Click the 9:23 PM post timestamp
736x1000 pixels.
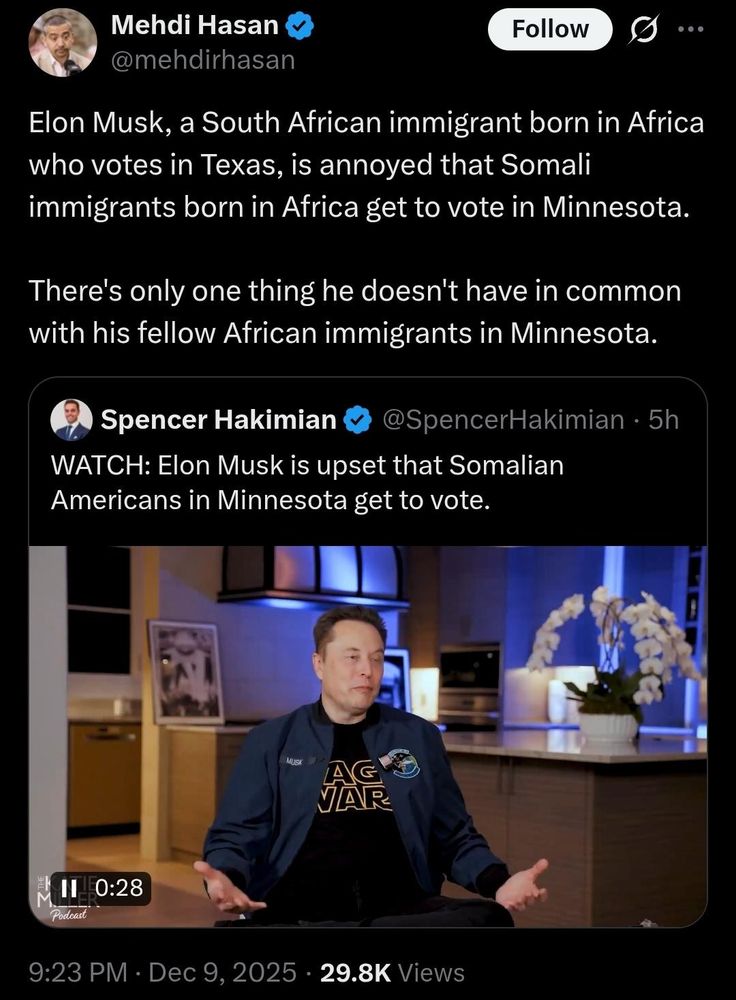point(162,972)
